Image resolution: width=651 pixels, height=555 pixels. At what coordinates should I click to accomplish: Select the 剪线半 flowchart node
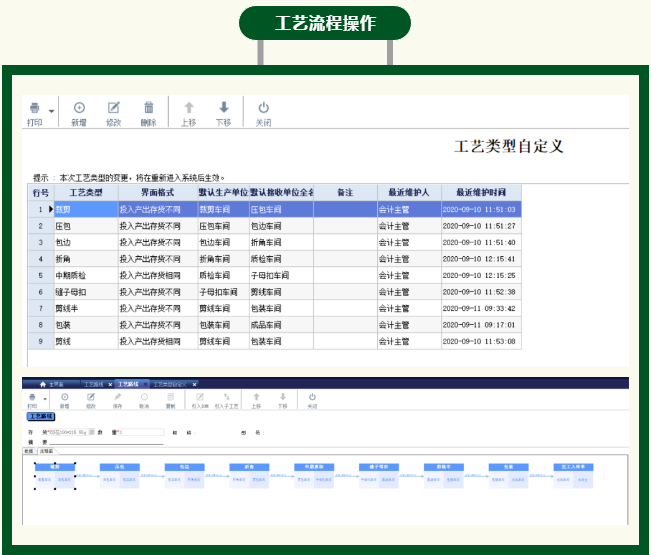pos(443,475)
